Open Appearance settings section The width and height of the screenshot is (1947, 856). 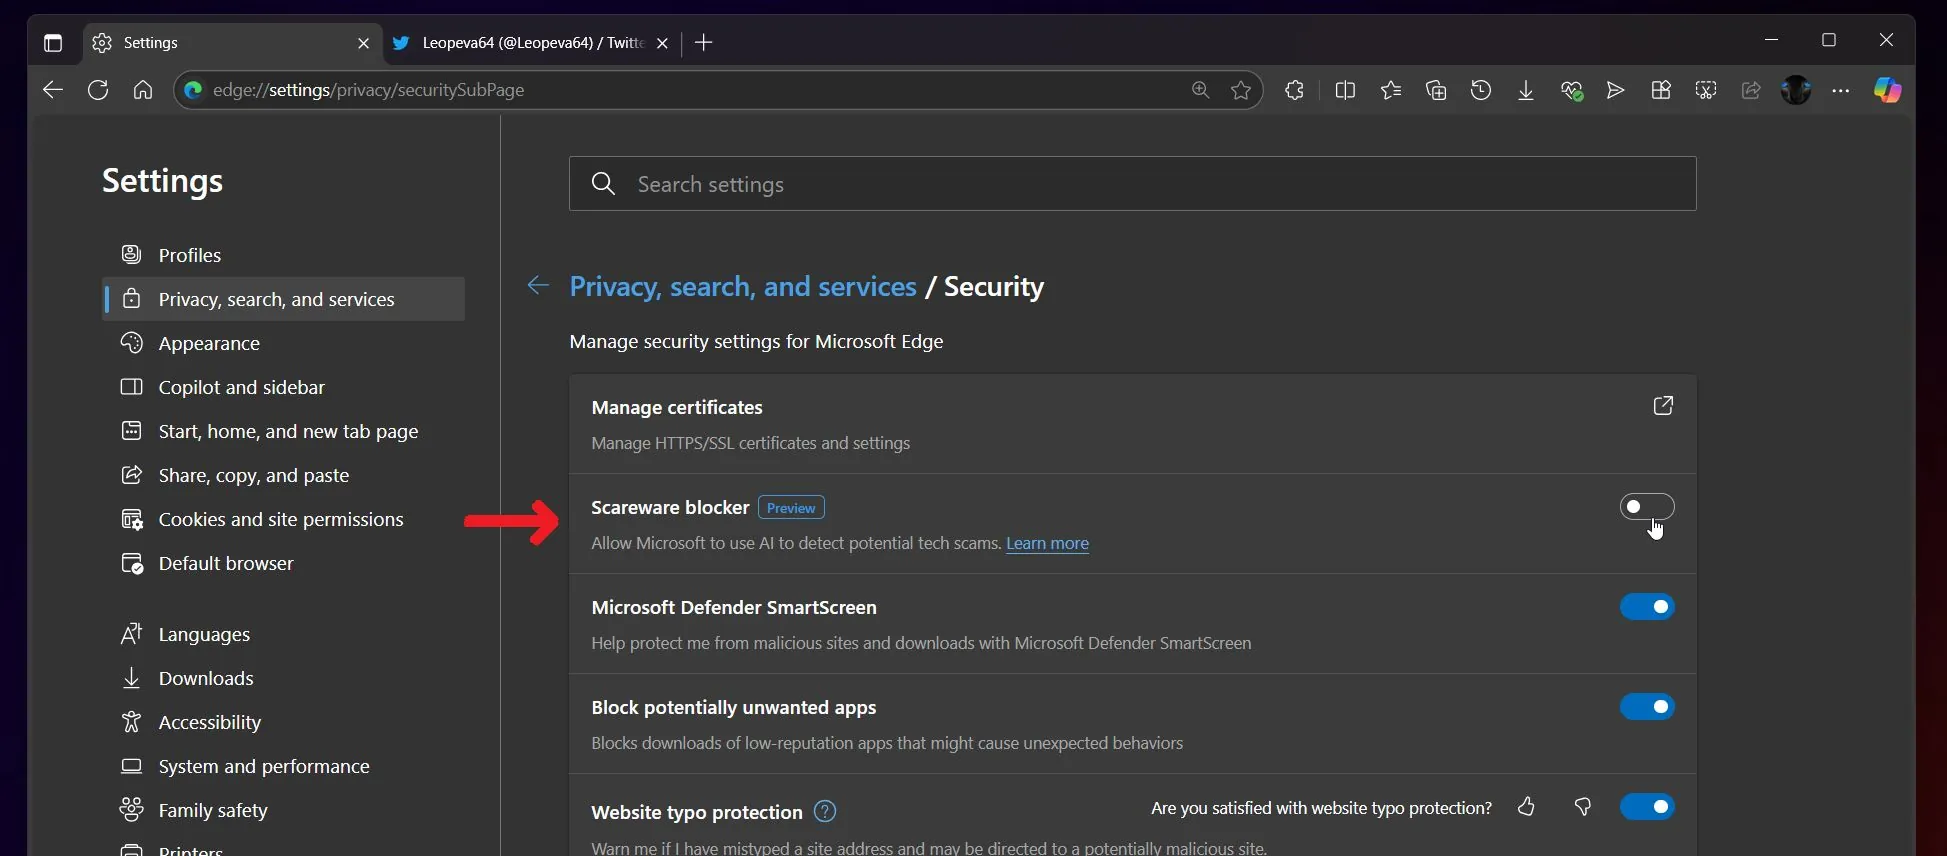pos(283,343)
